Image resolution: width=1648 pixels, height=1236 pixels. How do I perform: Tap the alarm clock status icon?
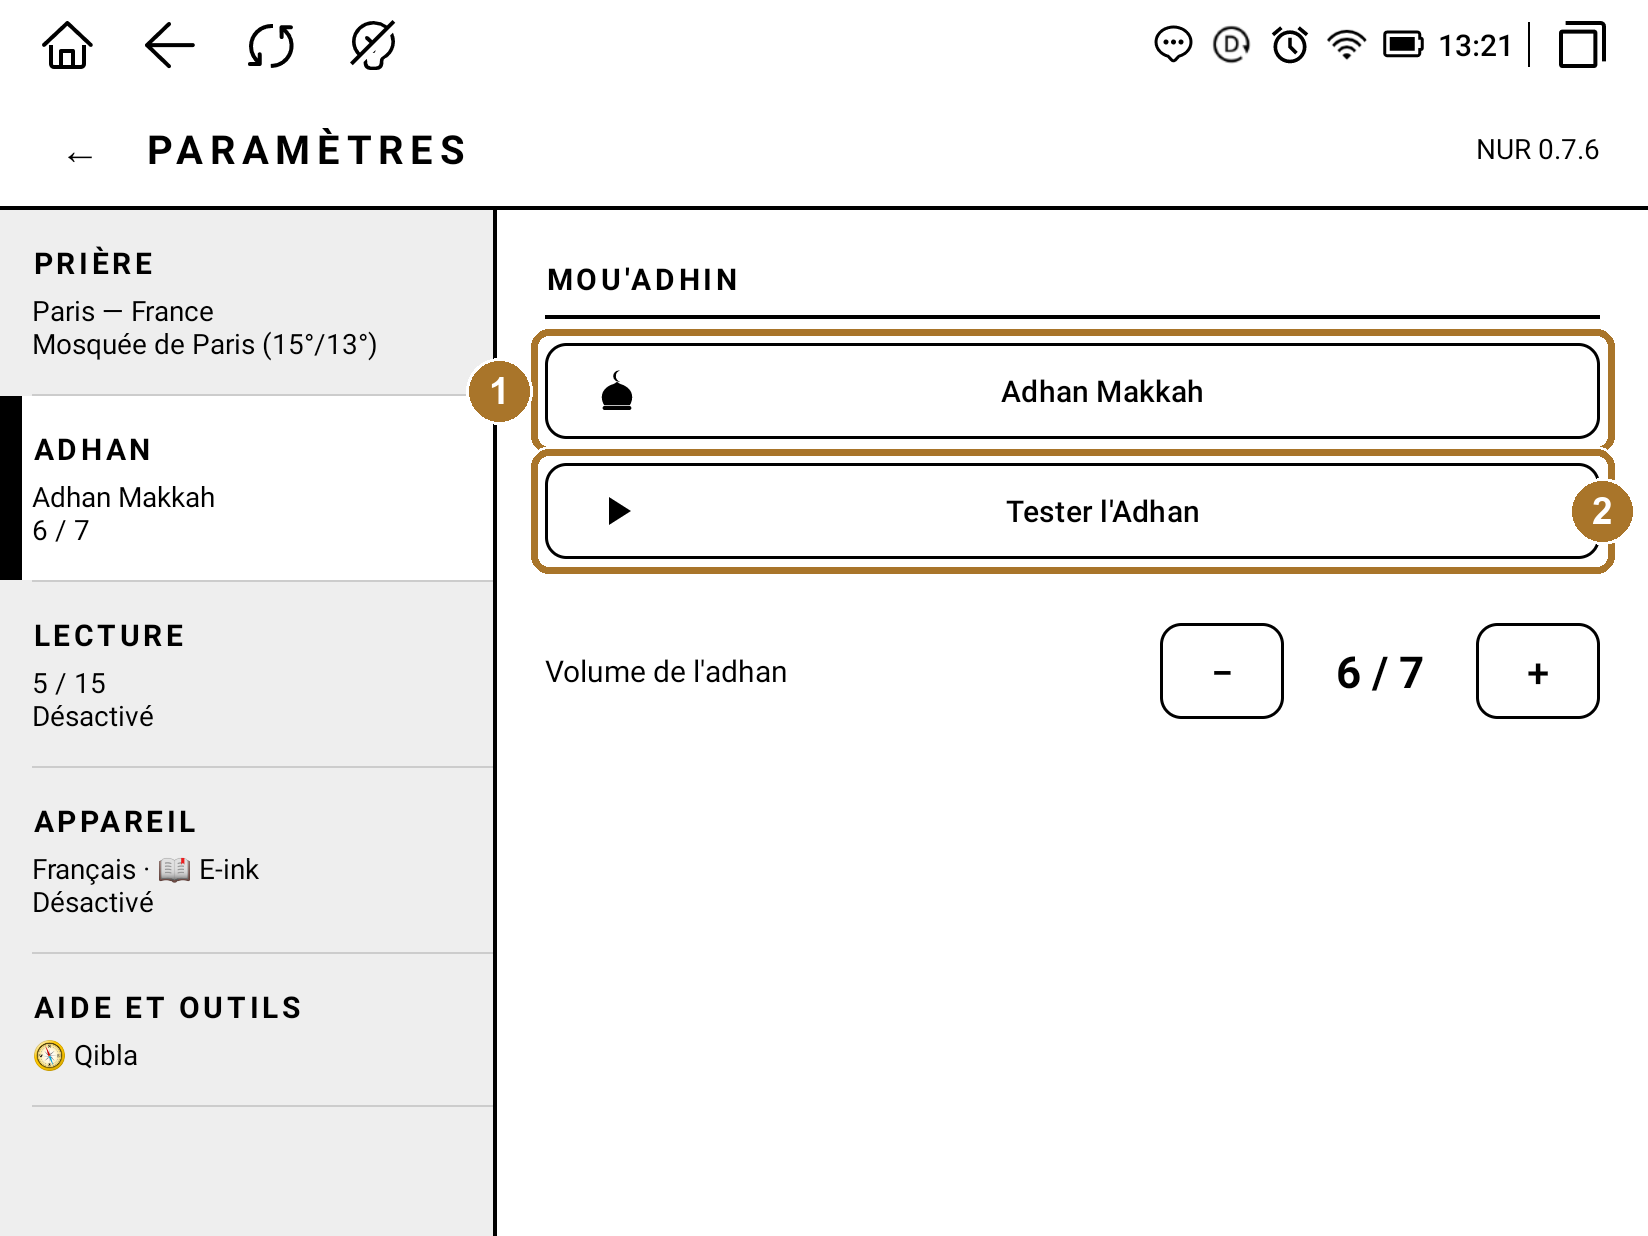[1290, 45]
